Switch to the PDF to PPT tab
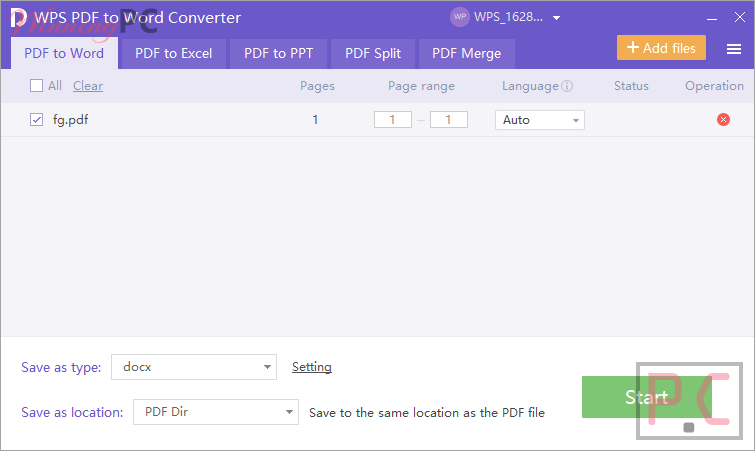 pos(278,53)
